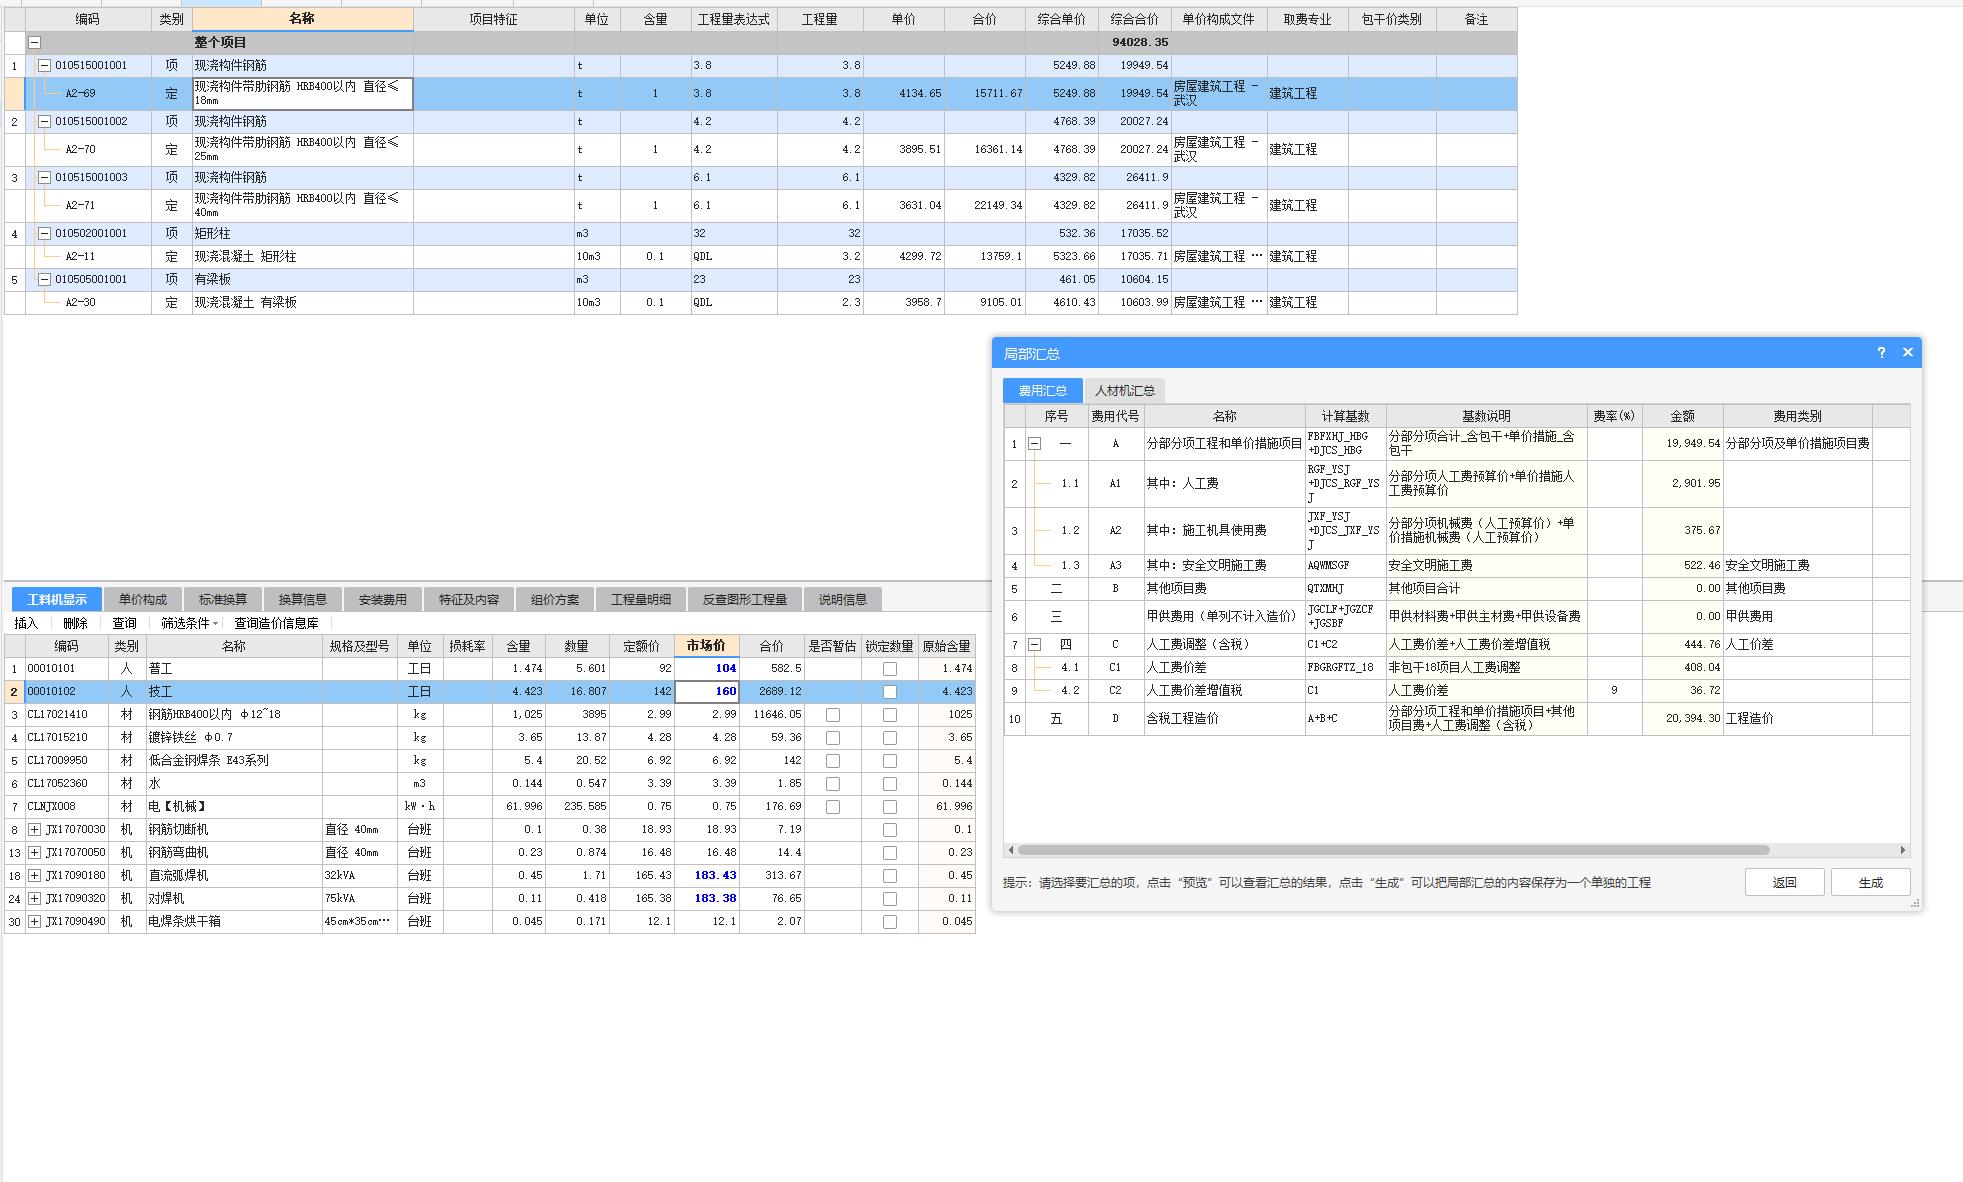This screenshot has height=1182, width=1963.
Task: Switch to 工料机显示 tab
Action: click(57, 599)
